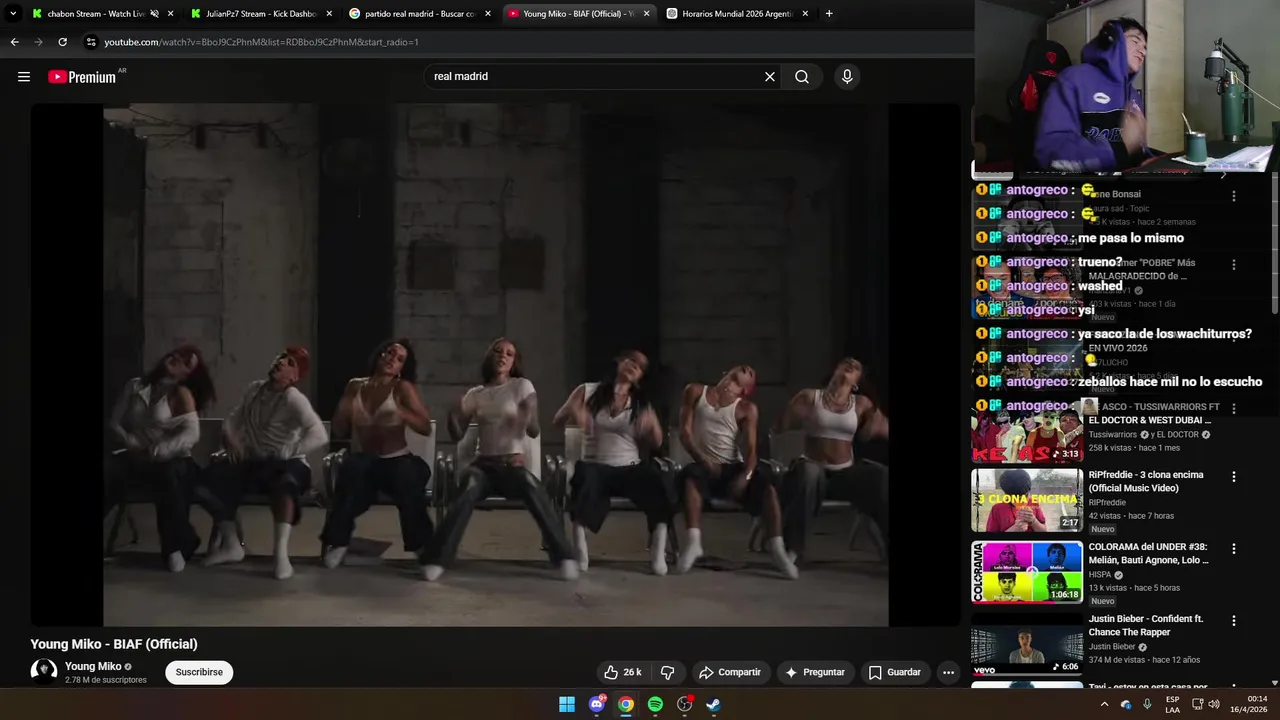
Task: Open Chrome from the taskbar
Action: (x=626, y=704)
